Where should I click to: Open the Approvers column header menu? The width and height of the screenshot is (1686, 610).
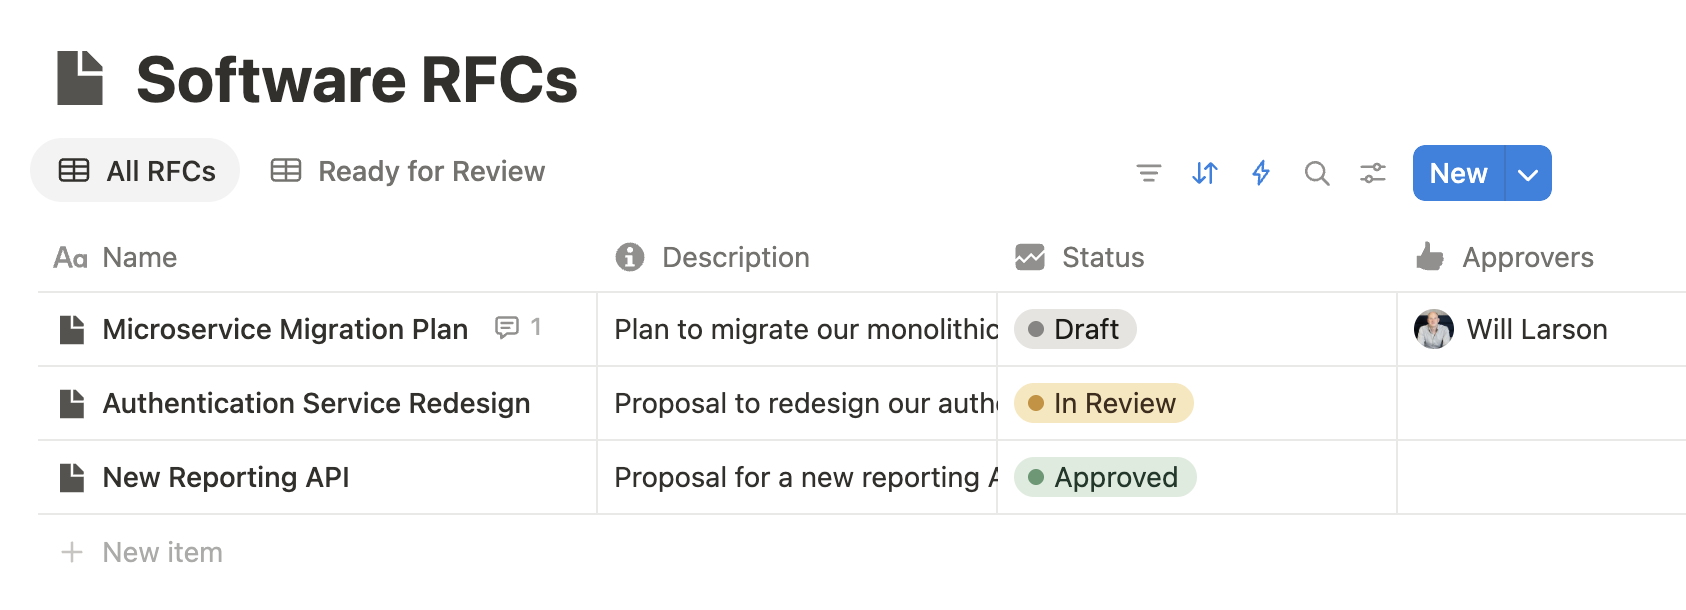point(1527,257)
